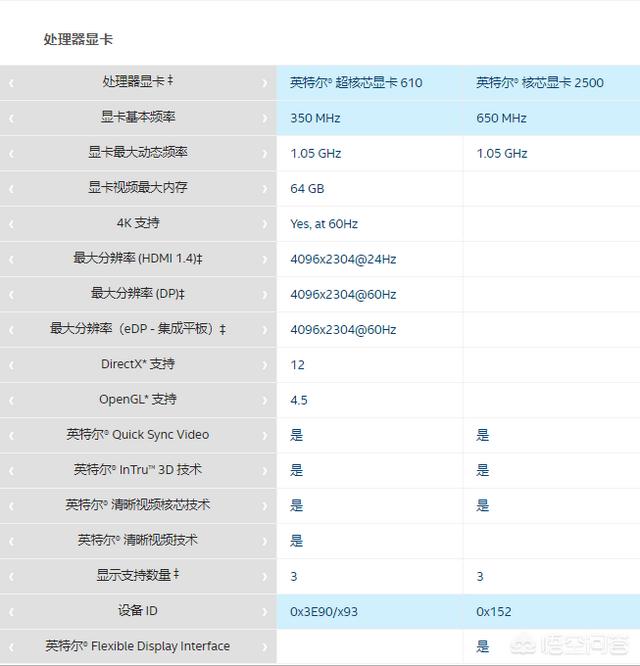Screen dimensions: 640x666
Task: Open the 4K 支持 label
Action: click(138, 223)
